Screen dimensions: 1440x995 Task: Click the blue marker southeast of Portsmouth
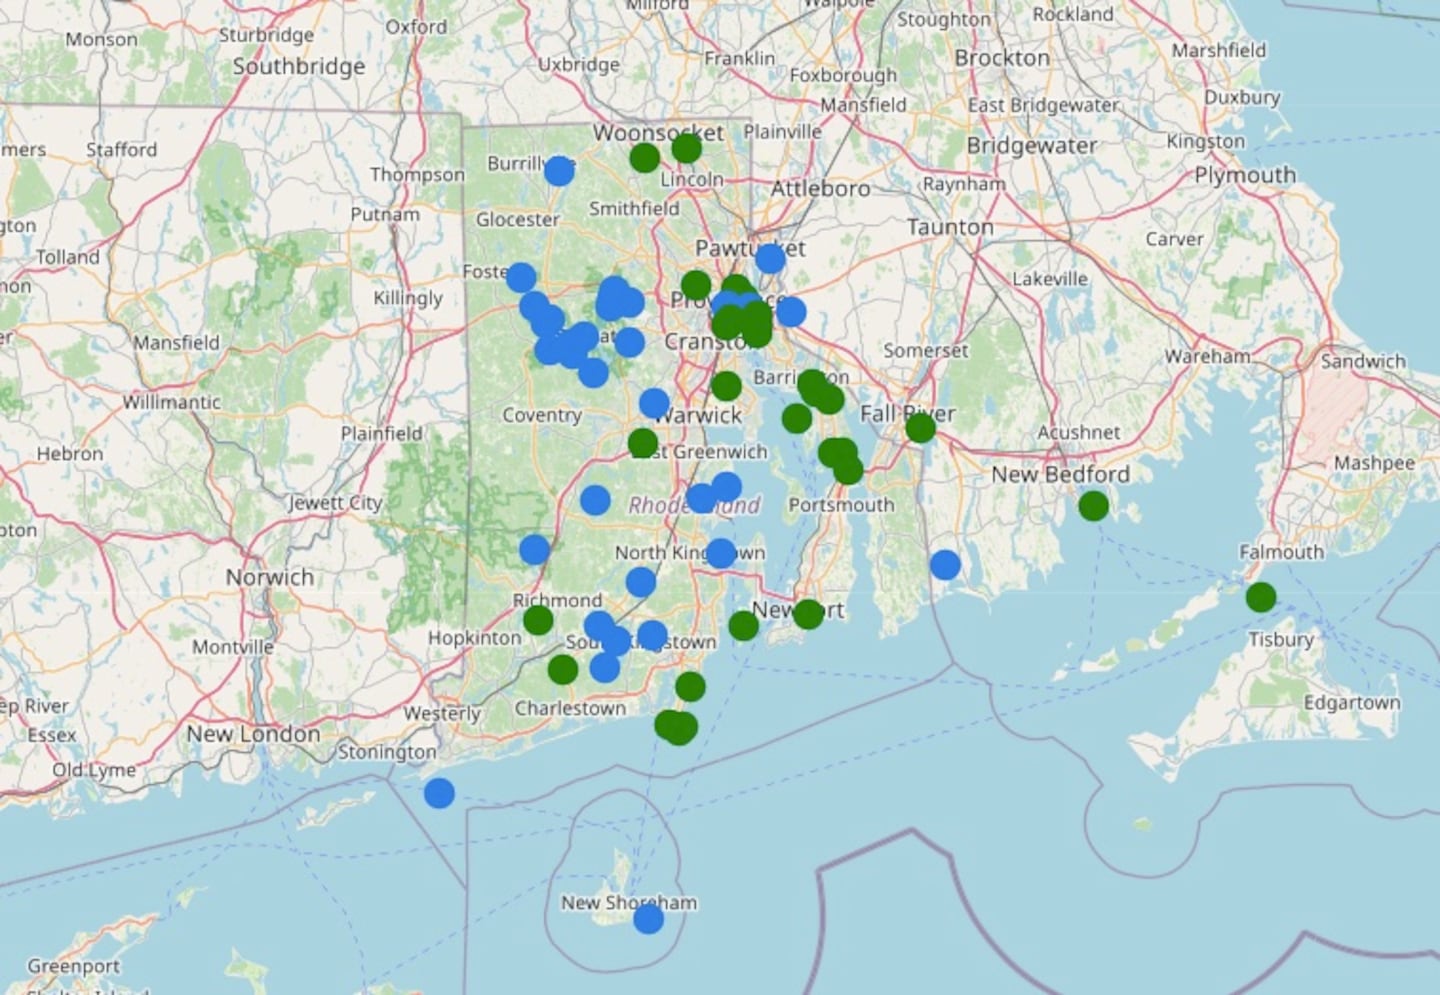[x=945, y=565]
